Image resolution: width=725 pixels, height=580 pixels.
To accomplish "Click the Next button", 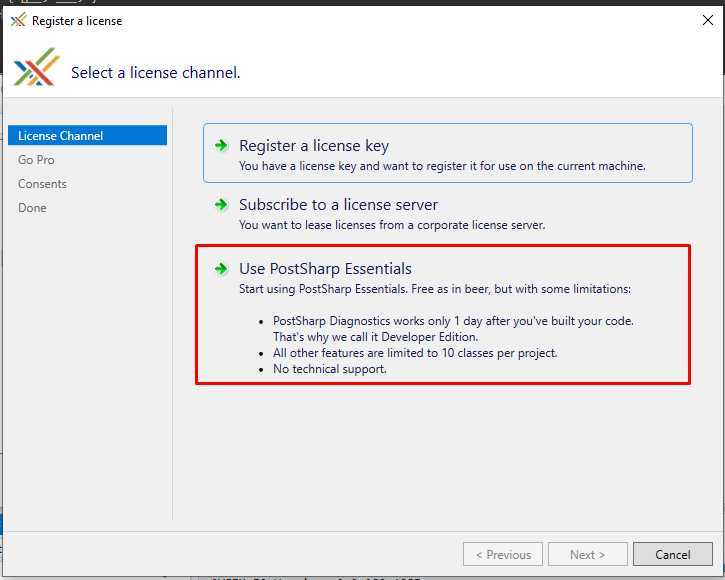I will click(588, 554).
